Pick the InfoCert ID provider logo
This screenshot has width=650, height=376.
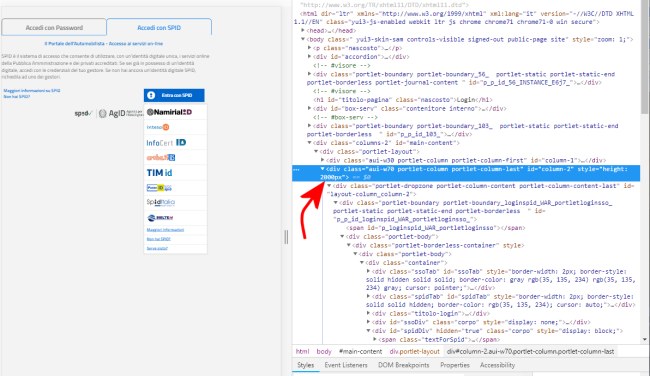tap(166, 143)
